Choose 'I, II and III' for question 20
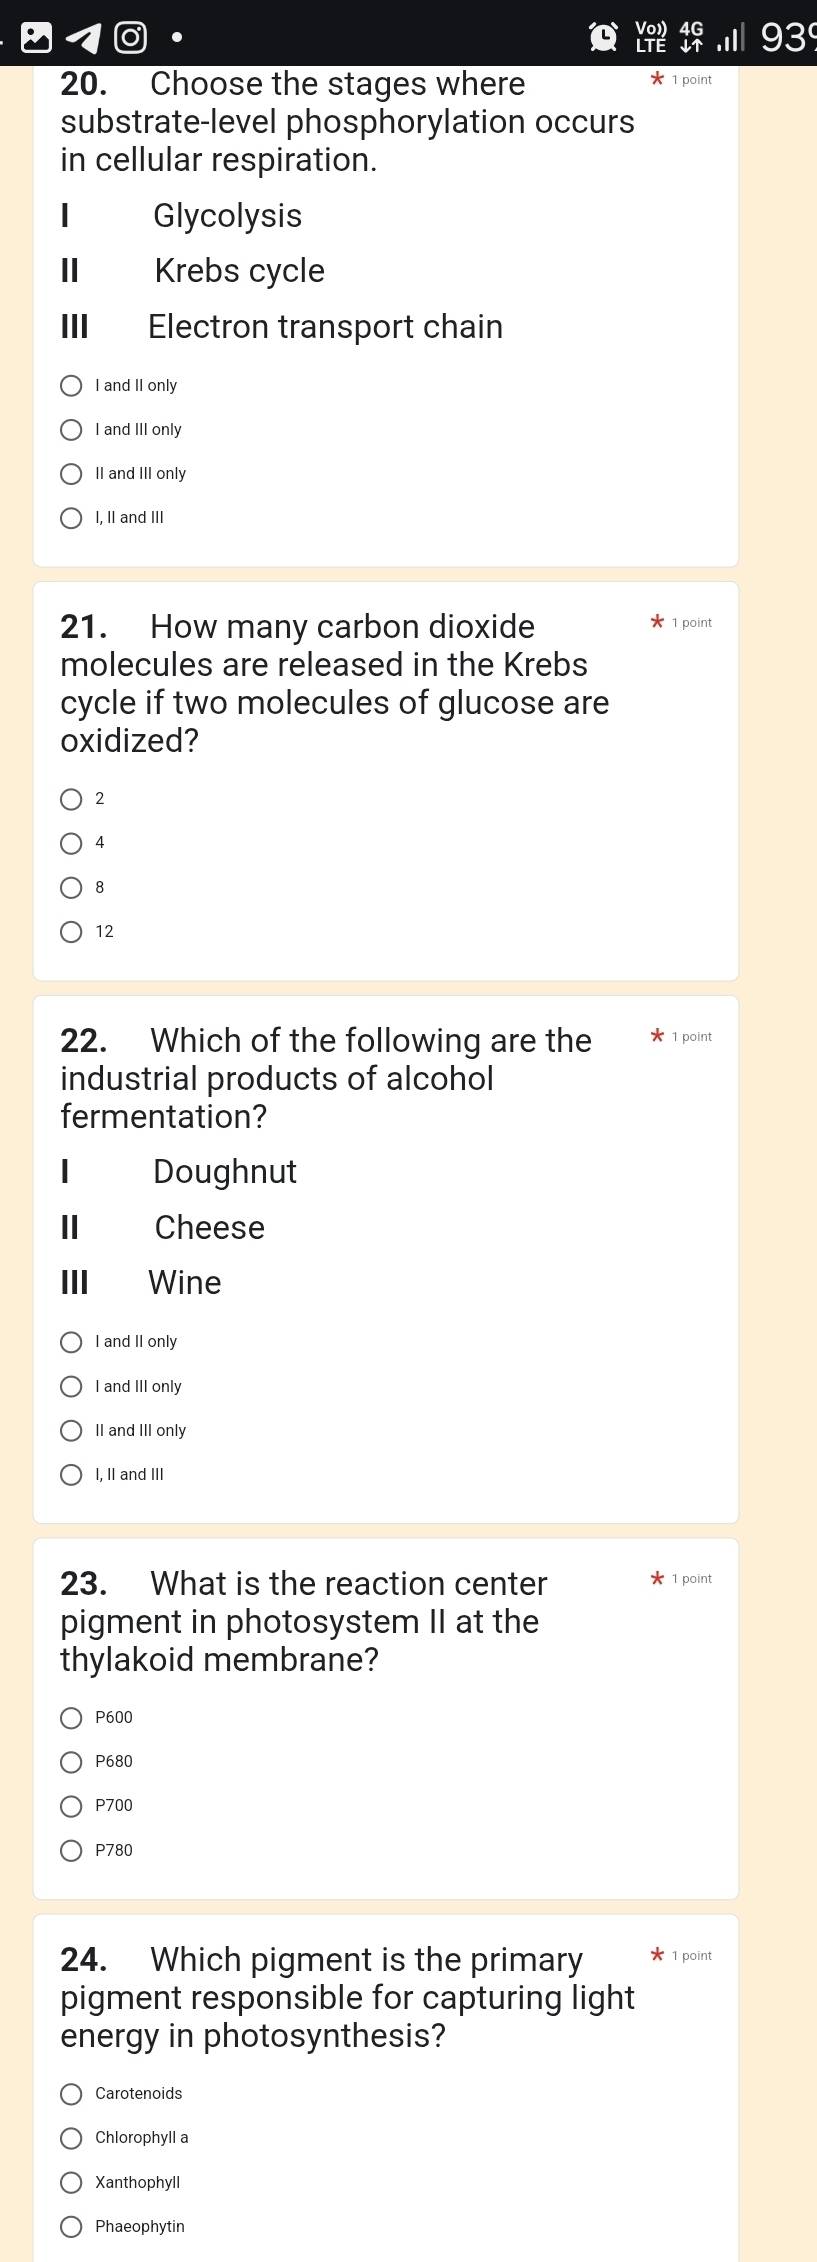 pyautogui.click(x=72, y=518)
